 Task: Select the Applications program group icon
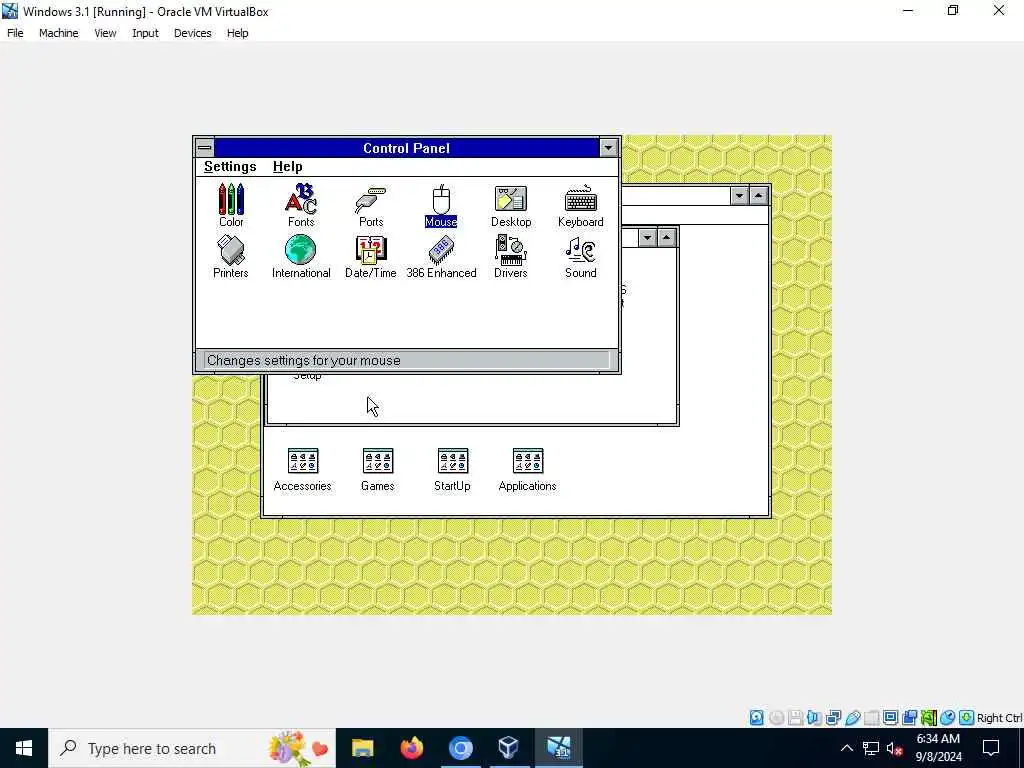[x=527, y=470]
